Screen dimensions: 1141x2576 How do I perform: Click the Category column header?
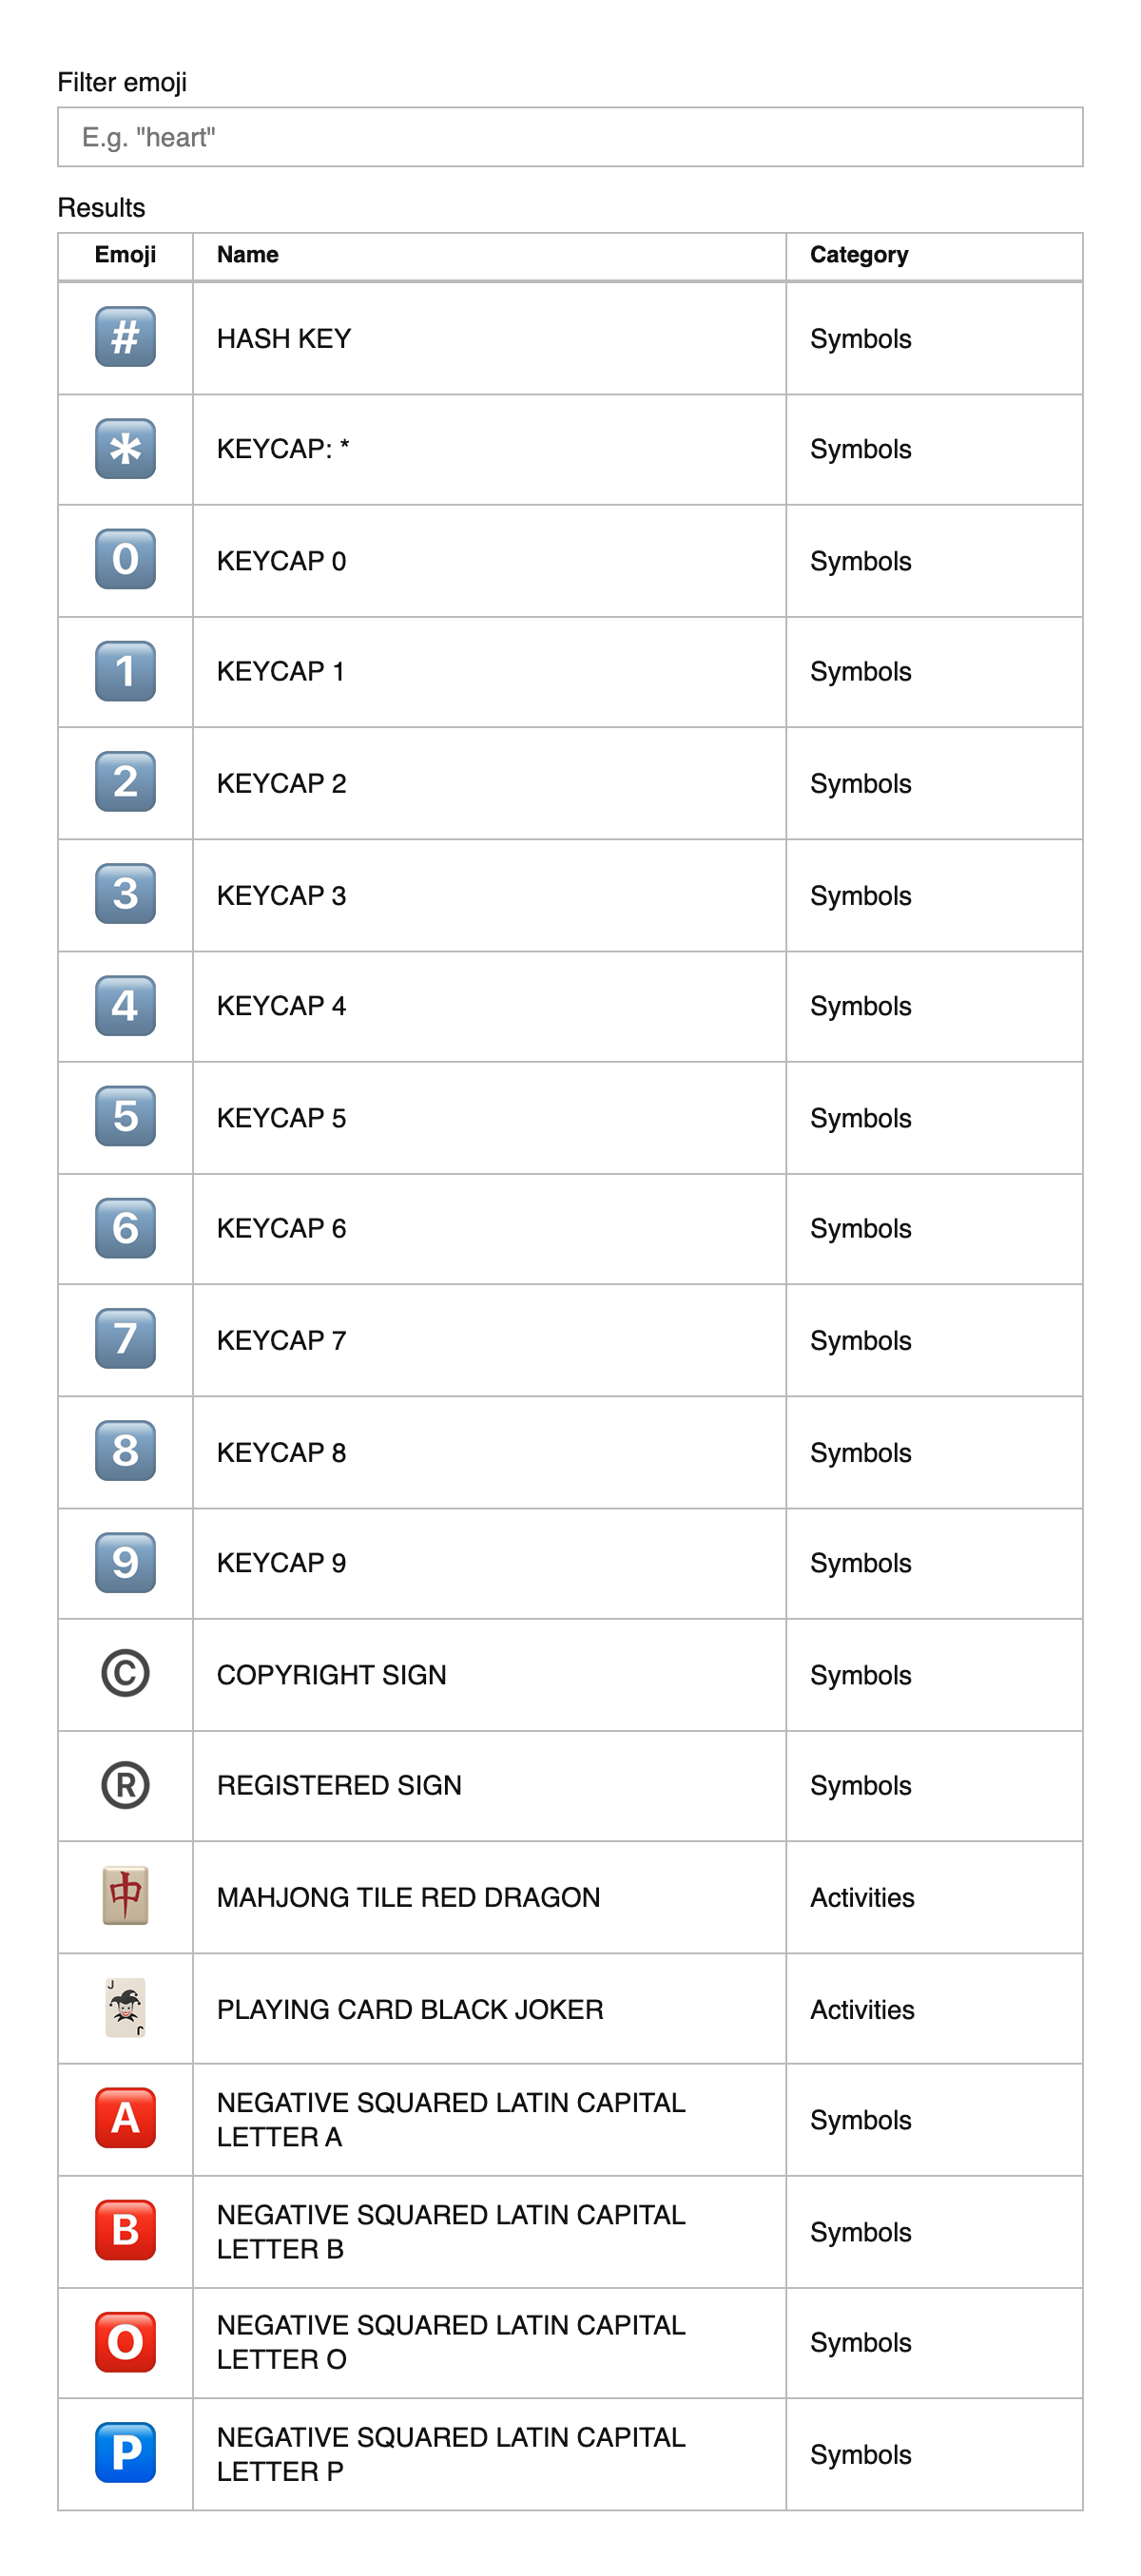pyautogui.click(x=858, y=255)
